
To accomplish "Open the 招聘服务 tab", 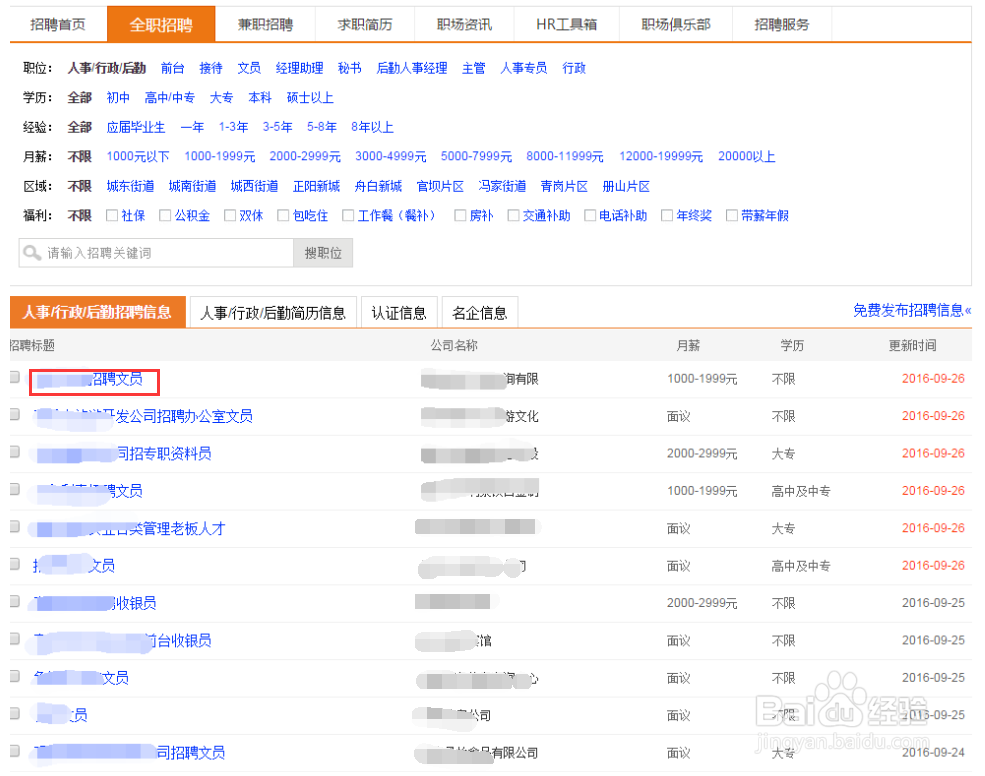I will (781, 25).
